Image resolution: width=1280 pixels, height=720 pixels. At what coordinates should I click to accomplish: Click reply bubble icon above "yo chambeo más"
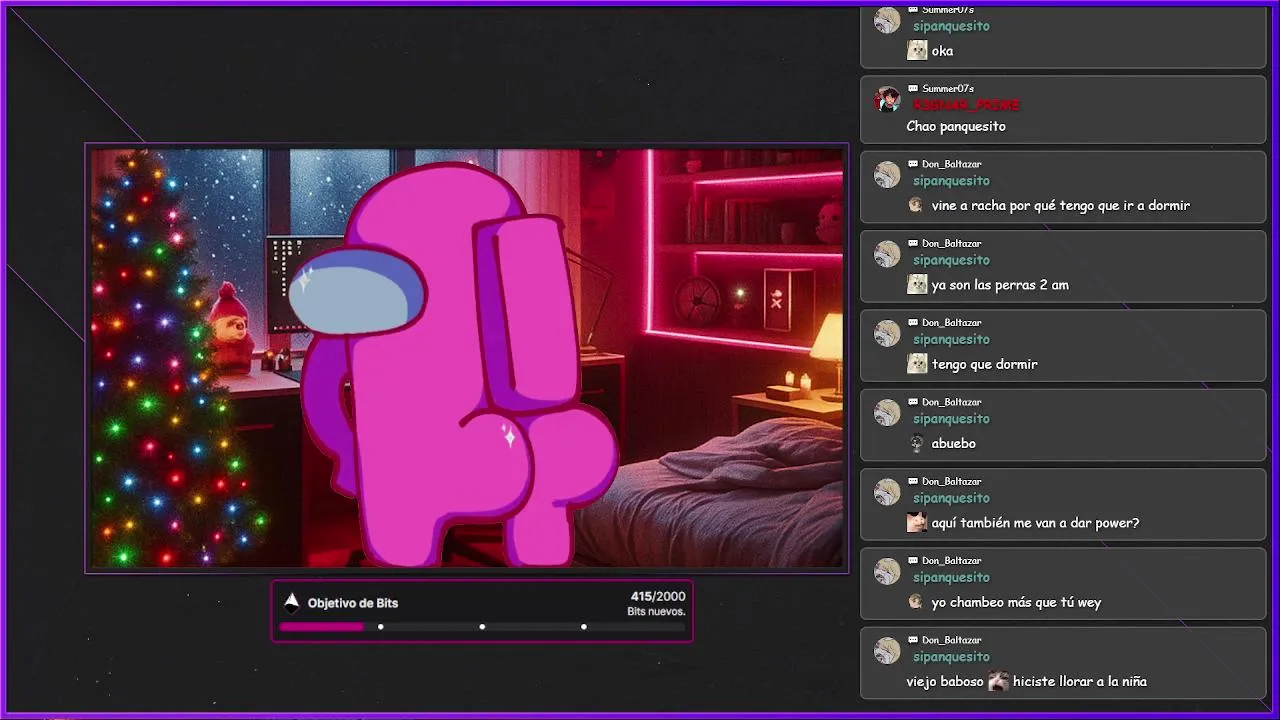pos(913,561)
